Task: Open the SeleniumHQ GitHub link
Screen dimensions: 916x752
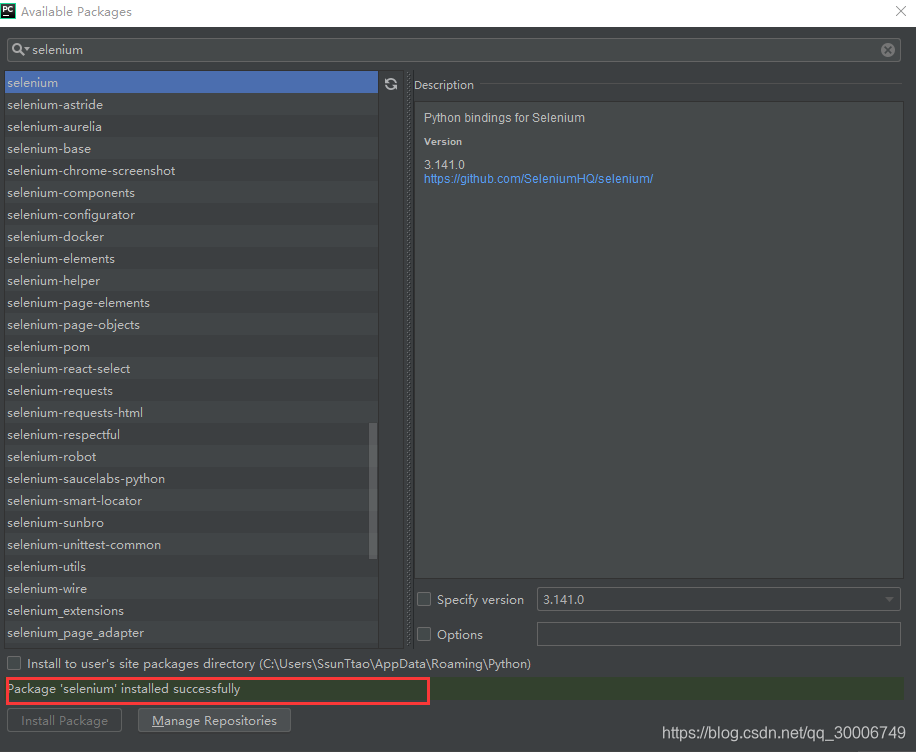Action: tap(538, 179)
